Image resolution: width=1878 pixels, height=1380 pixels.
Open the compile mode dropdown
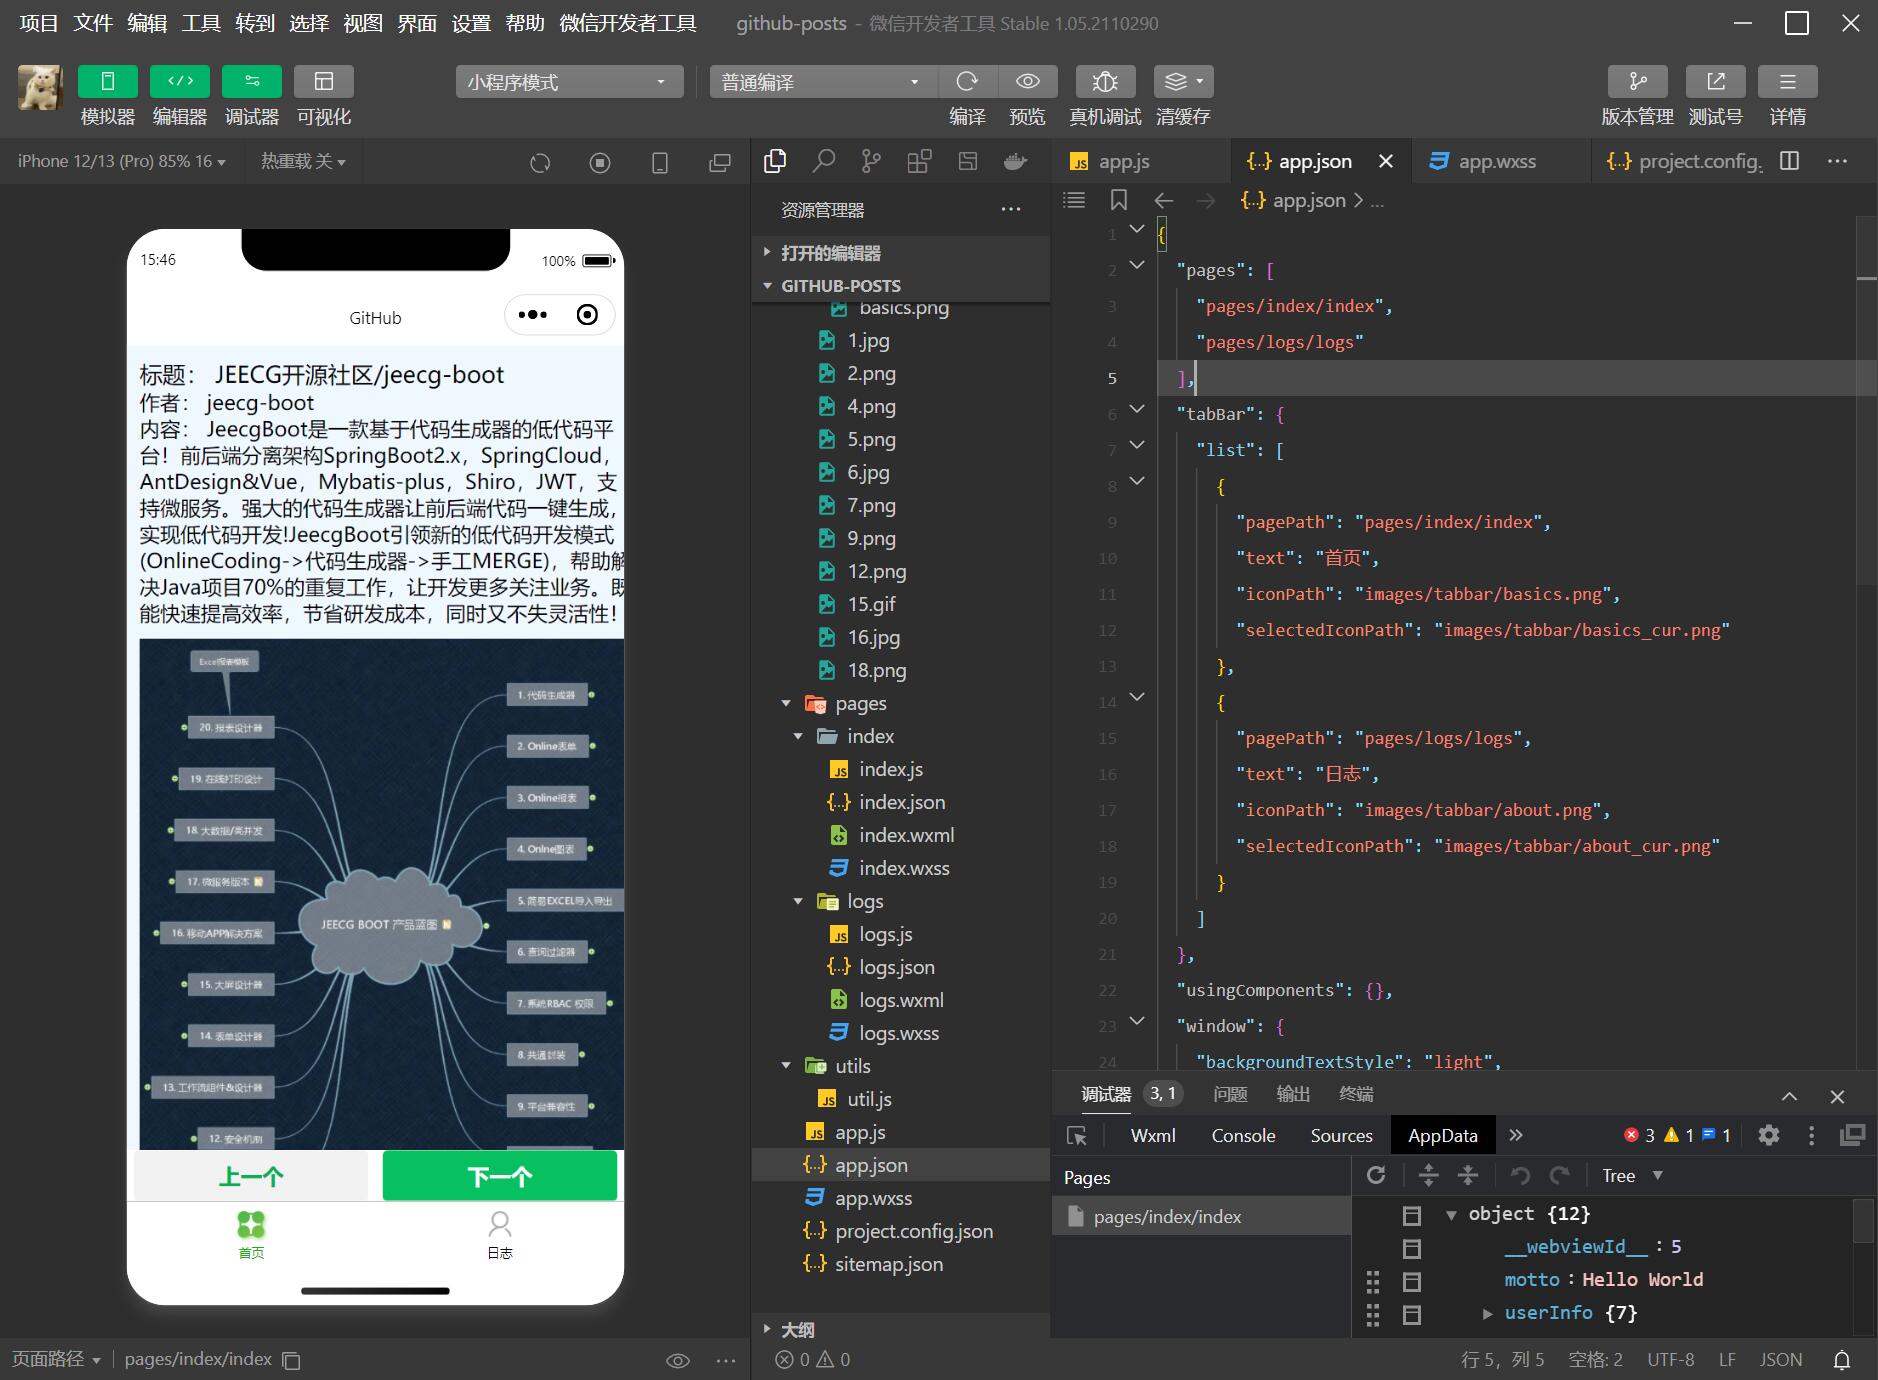tap(824, 82)
